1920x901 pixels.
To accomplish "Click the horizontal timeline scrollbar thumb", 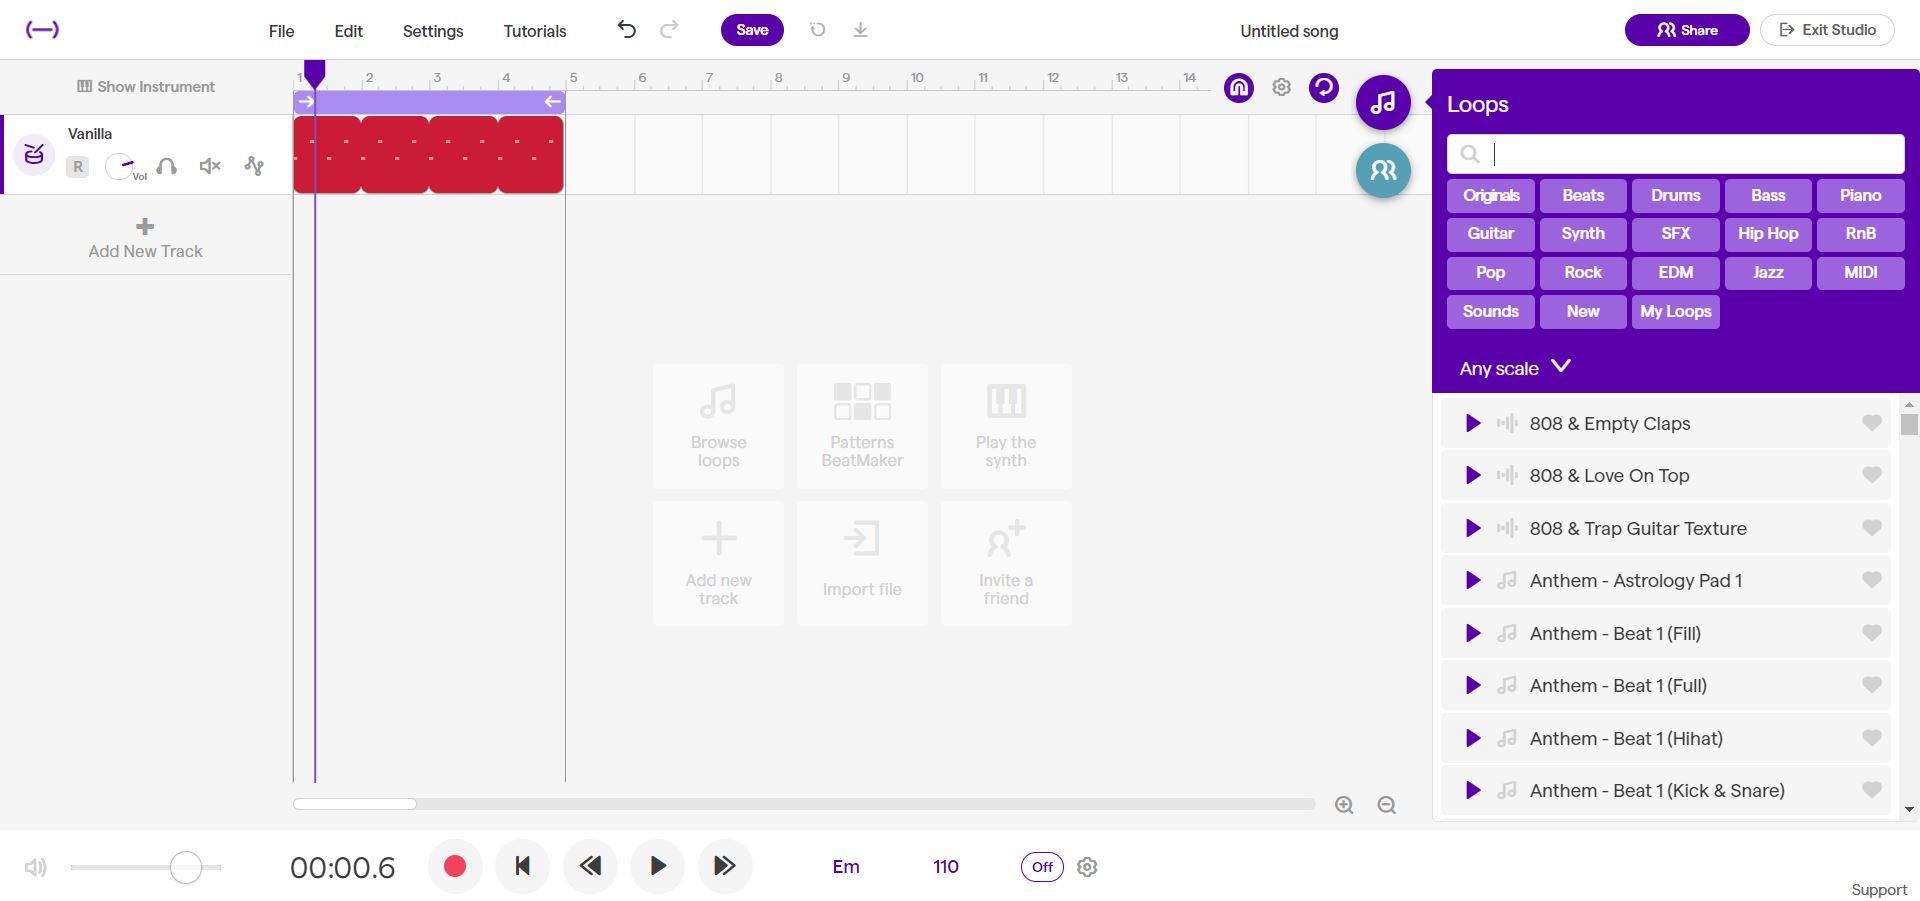I will (355, 804).
